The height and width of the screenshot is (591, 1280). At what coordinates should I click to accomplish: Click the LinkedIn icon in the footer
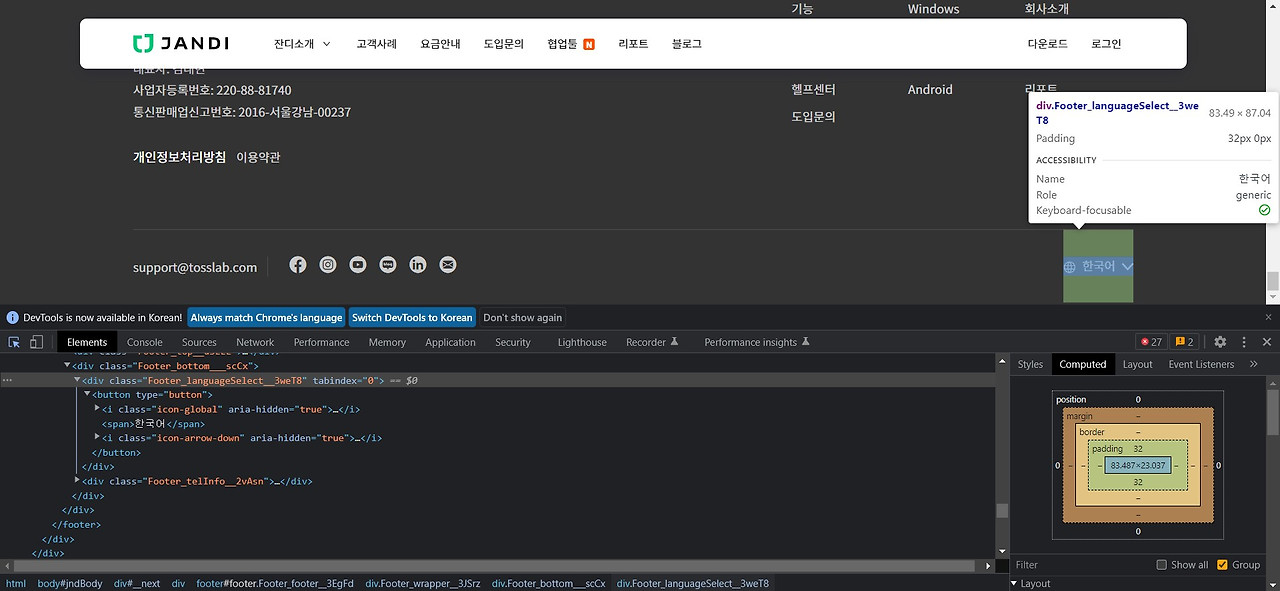[418, 265]
